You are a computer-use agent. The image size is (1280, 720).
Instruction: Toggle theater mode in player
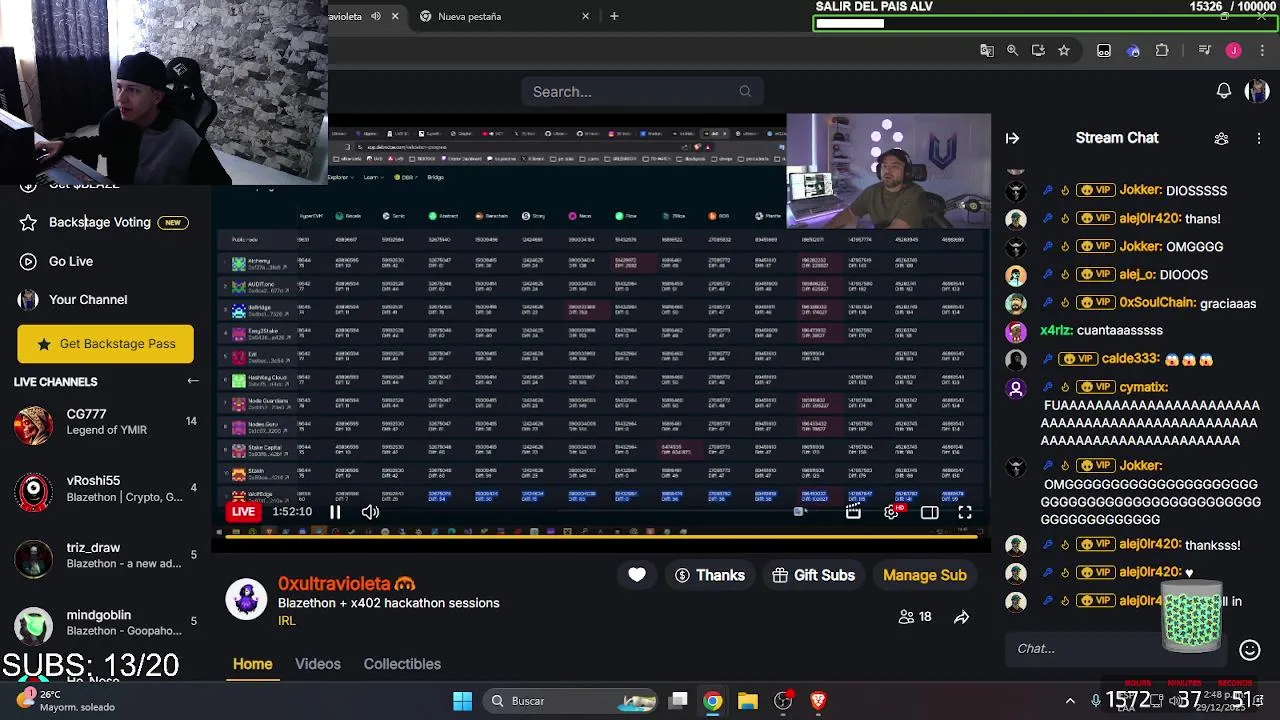click(x=929, y=512)
